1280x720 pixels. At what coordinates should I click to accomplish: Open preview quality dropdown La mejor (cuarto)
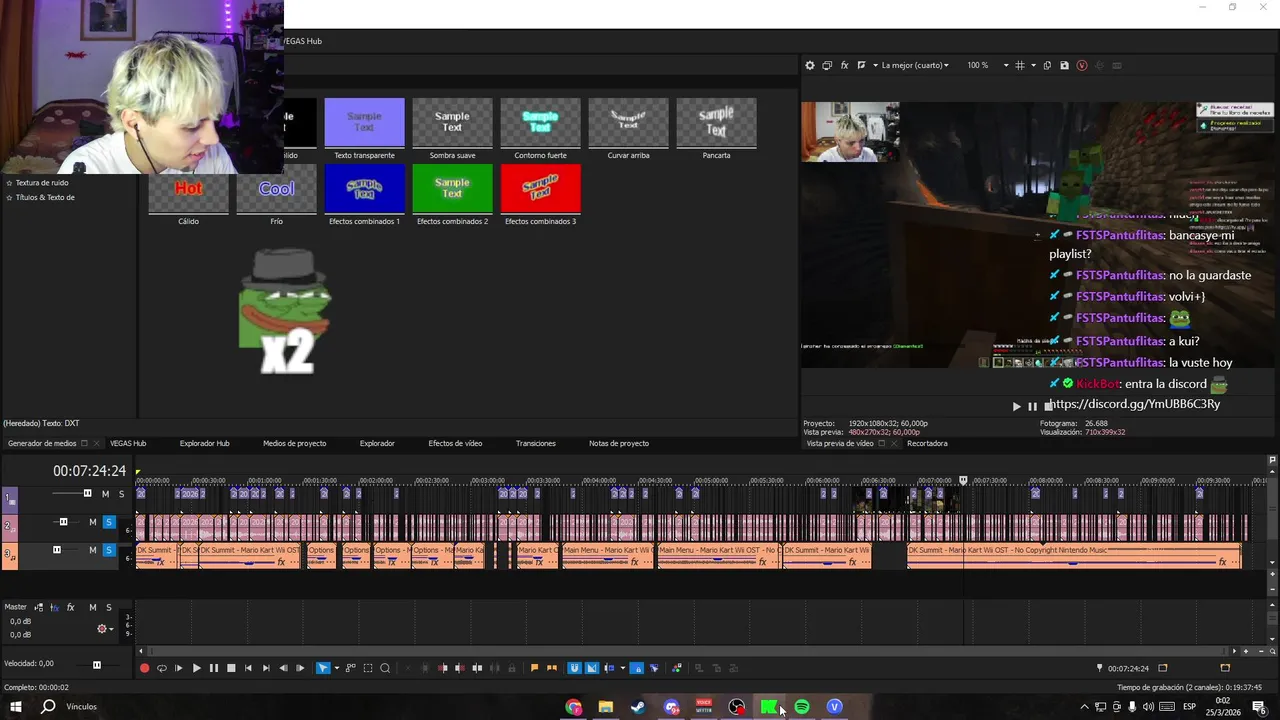coord(915,65)
